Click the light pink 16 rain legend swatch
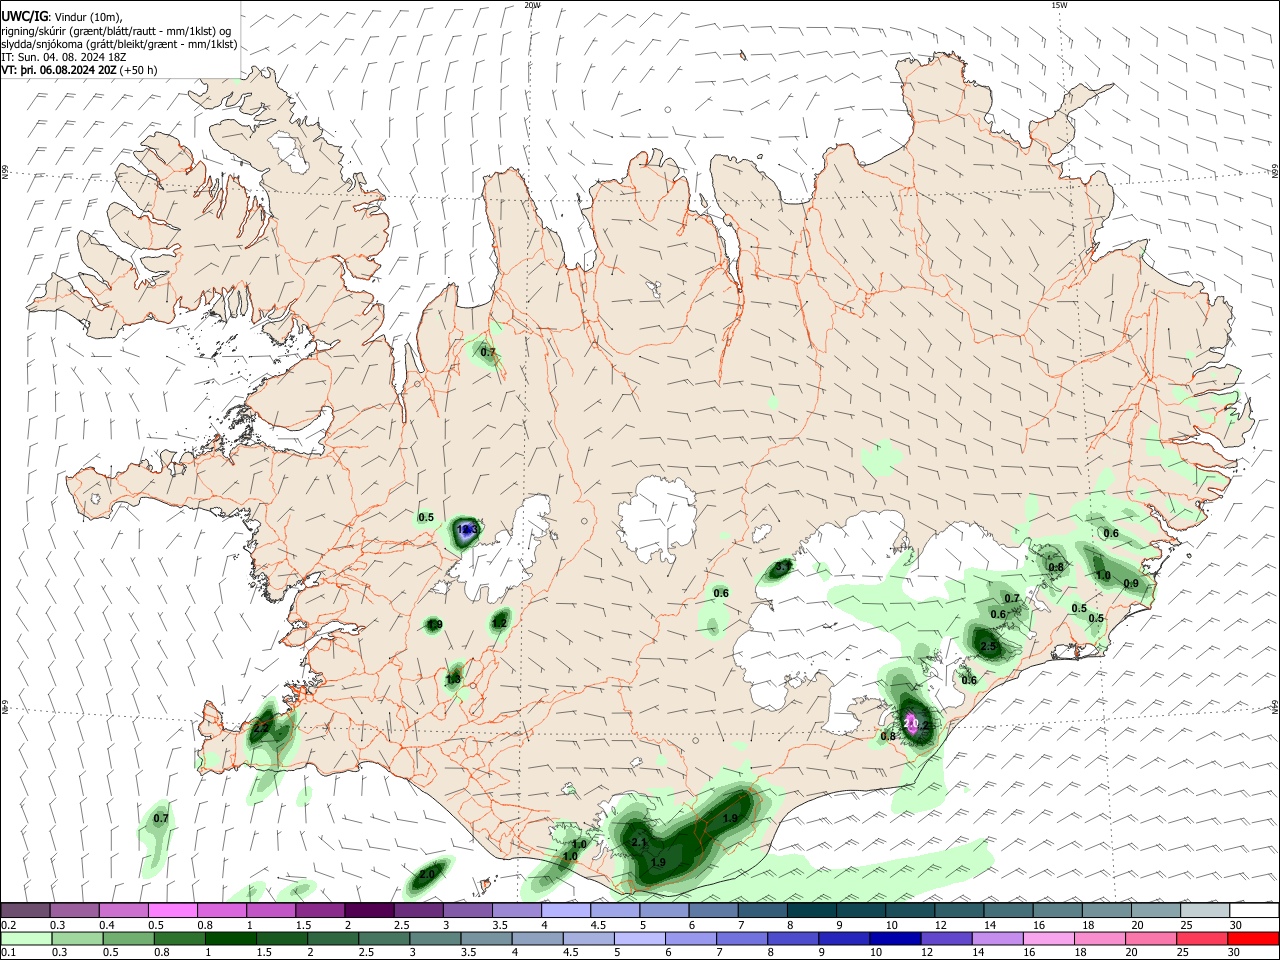The height and width of the screenshot is (960, 1280). 1048,939
